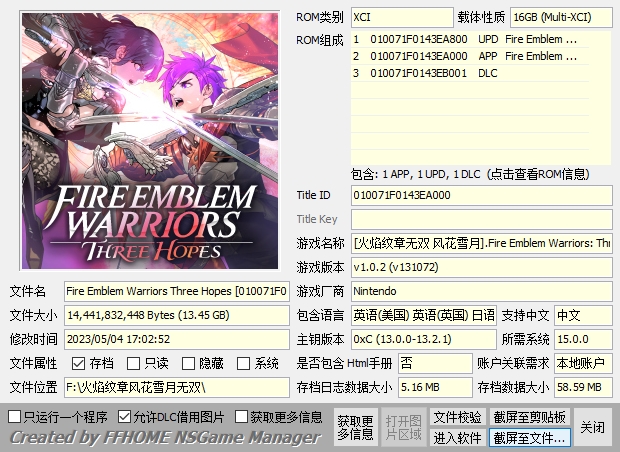This screenshot has width=620, height=452.
Task: Click 进入软件 button
Action: click(x=457, y=438)
